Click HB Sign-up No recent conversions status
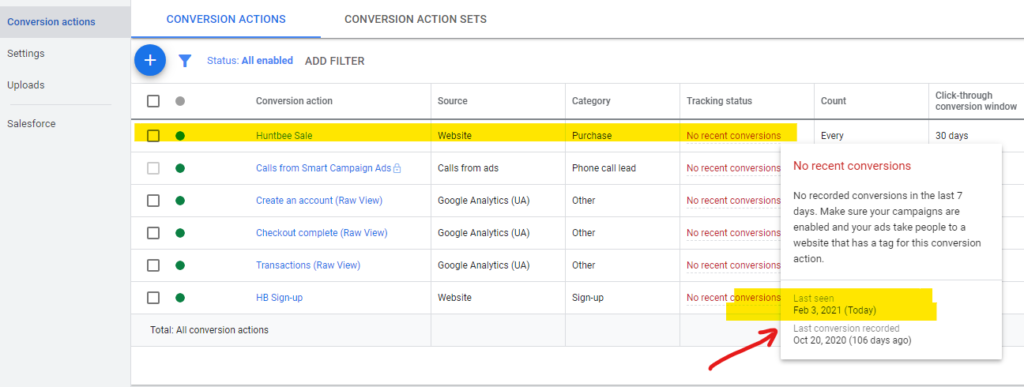Image resolution: width=1024 pixels, height=387 pixels. point(733,298)
